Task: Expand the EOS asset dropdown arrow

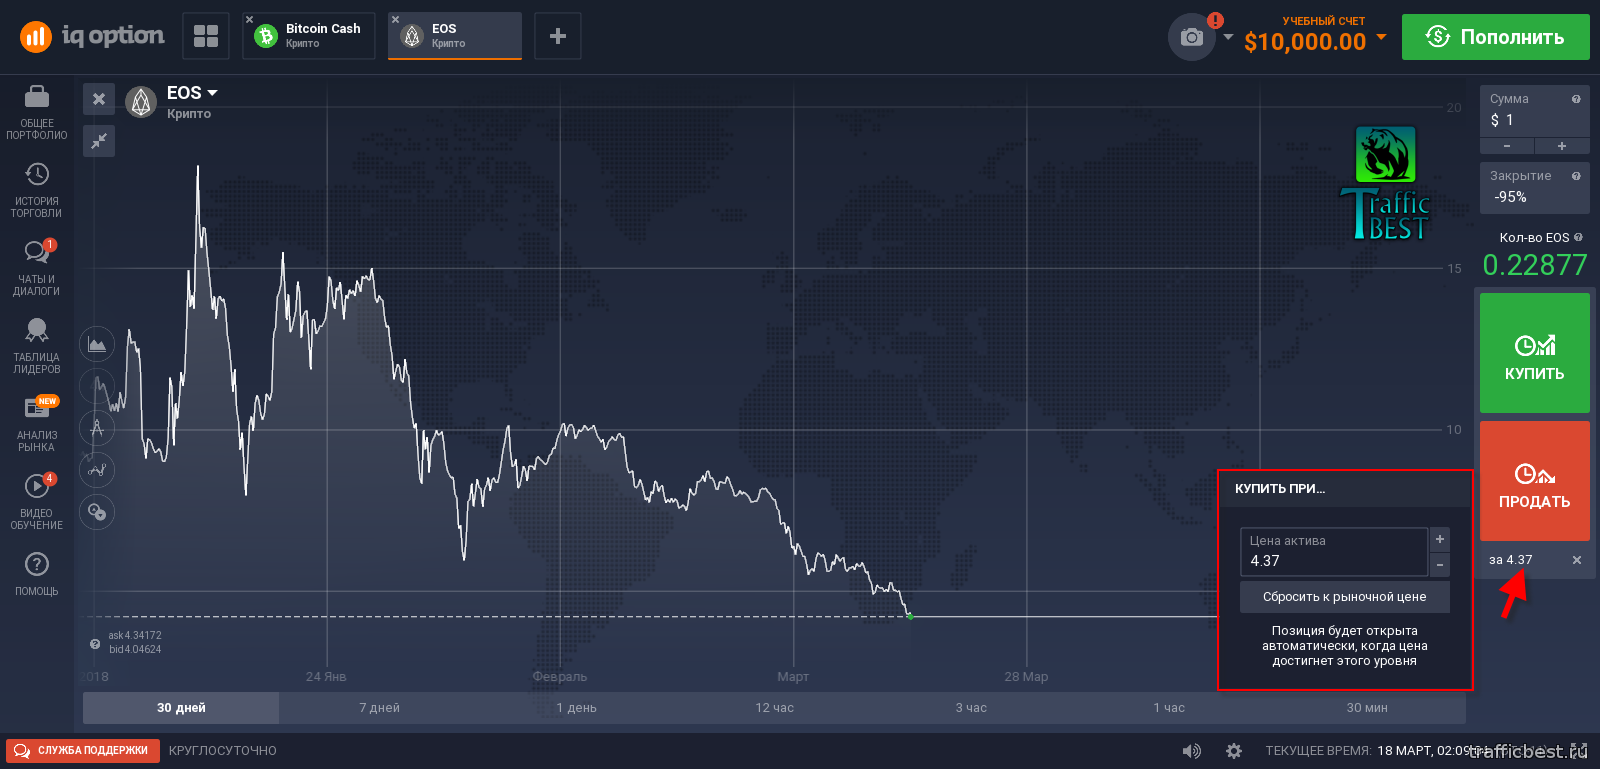Action: [x=212, y=93]
